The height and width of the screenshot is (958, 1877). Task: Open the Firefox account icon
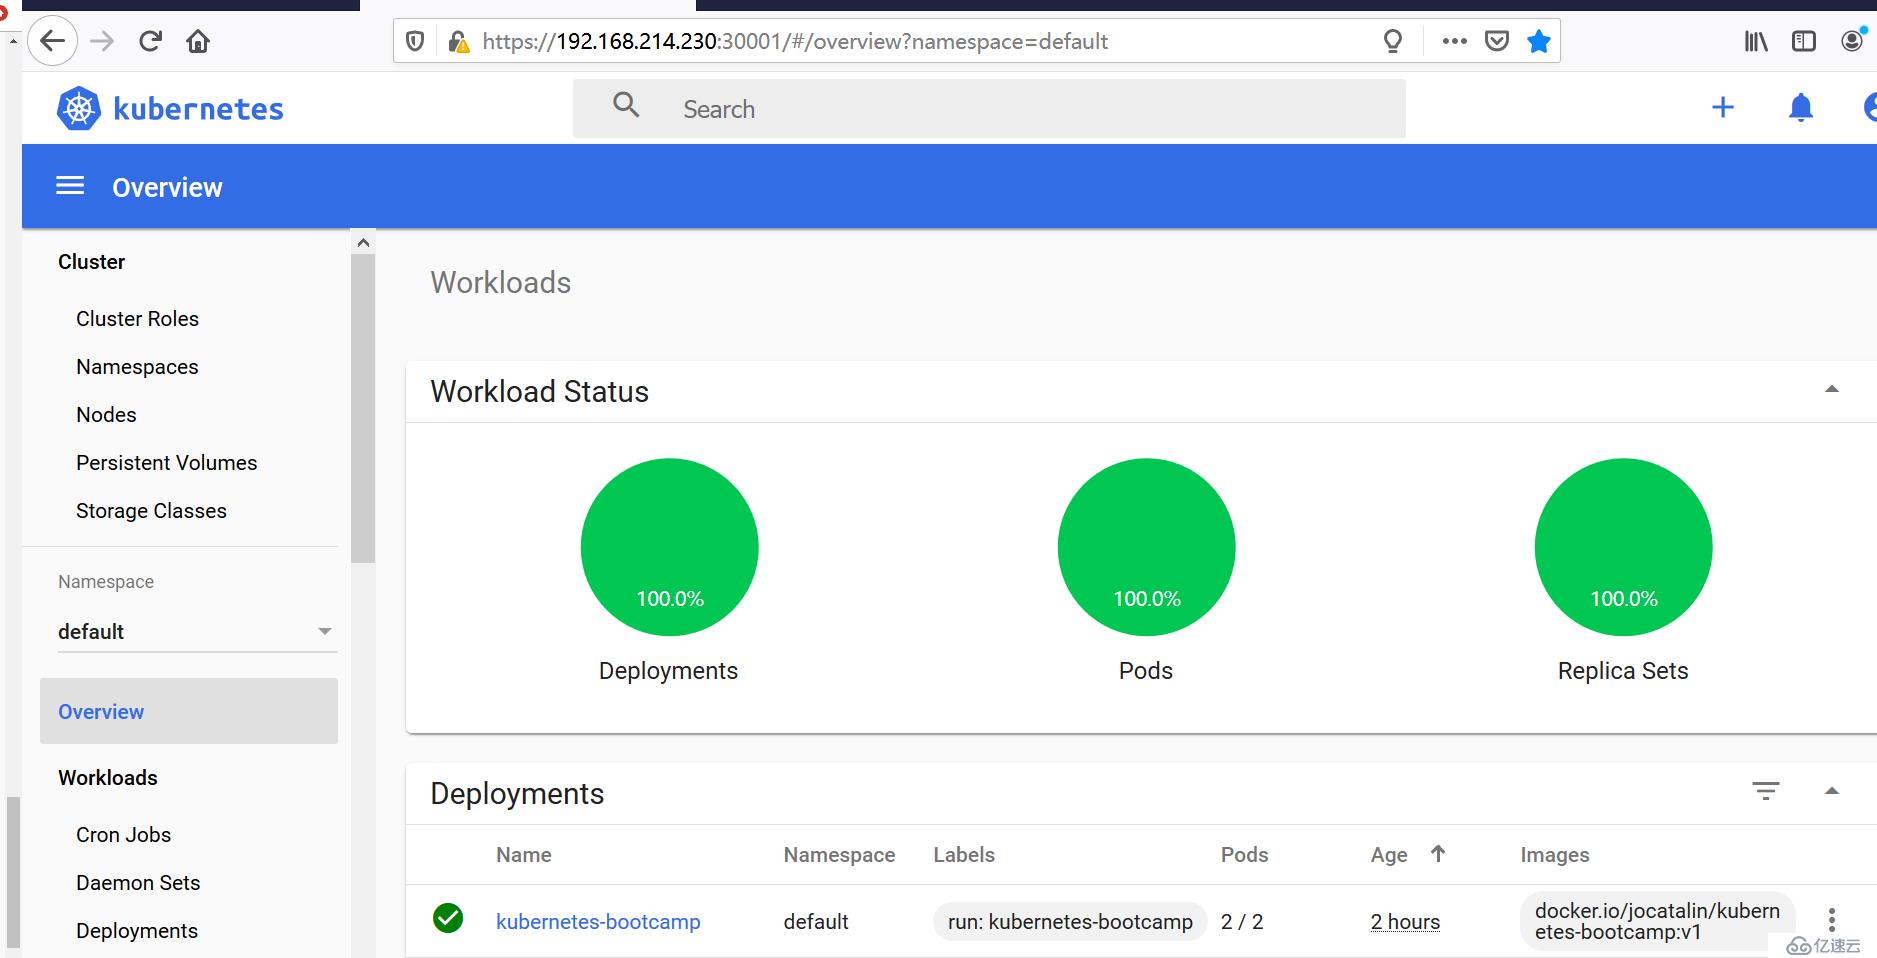[x=1853, y=40]
